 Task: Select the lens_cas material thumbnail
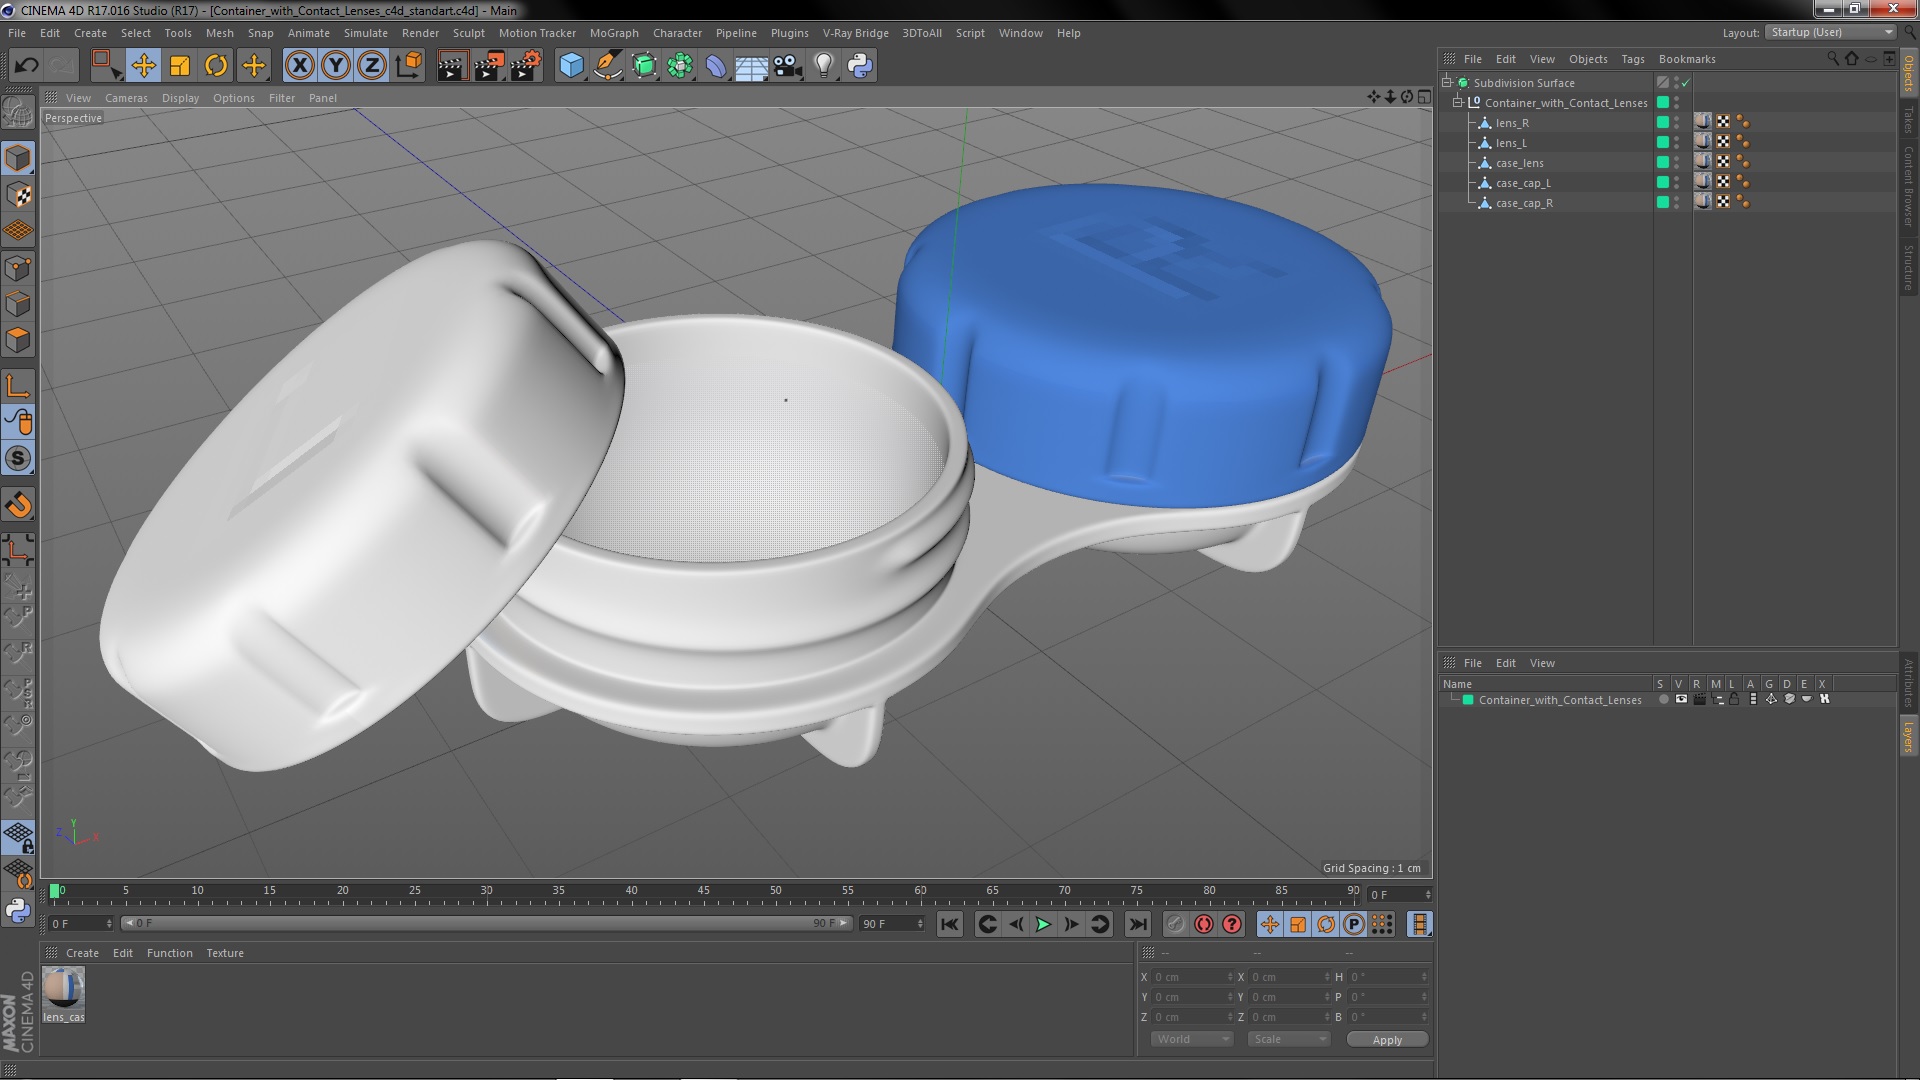[63, 989]
